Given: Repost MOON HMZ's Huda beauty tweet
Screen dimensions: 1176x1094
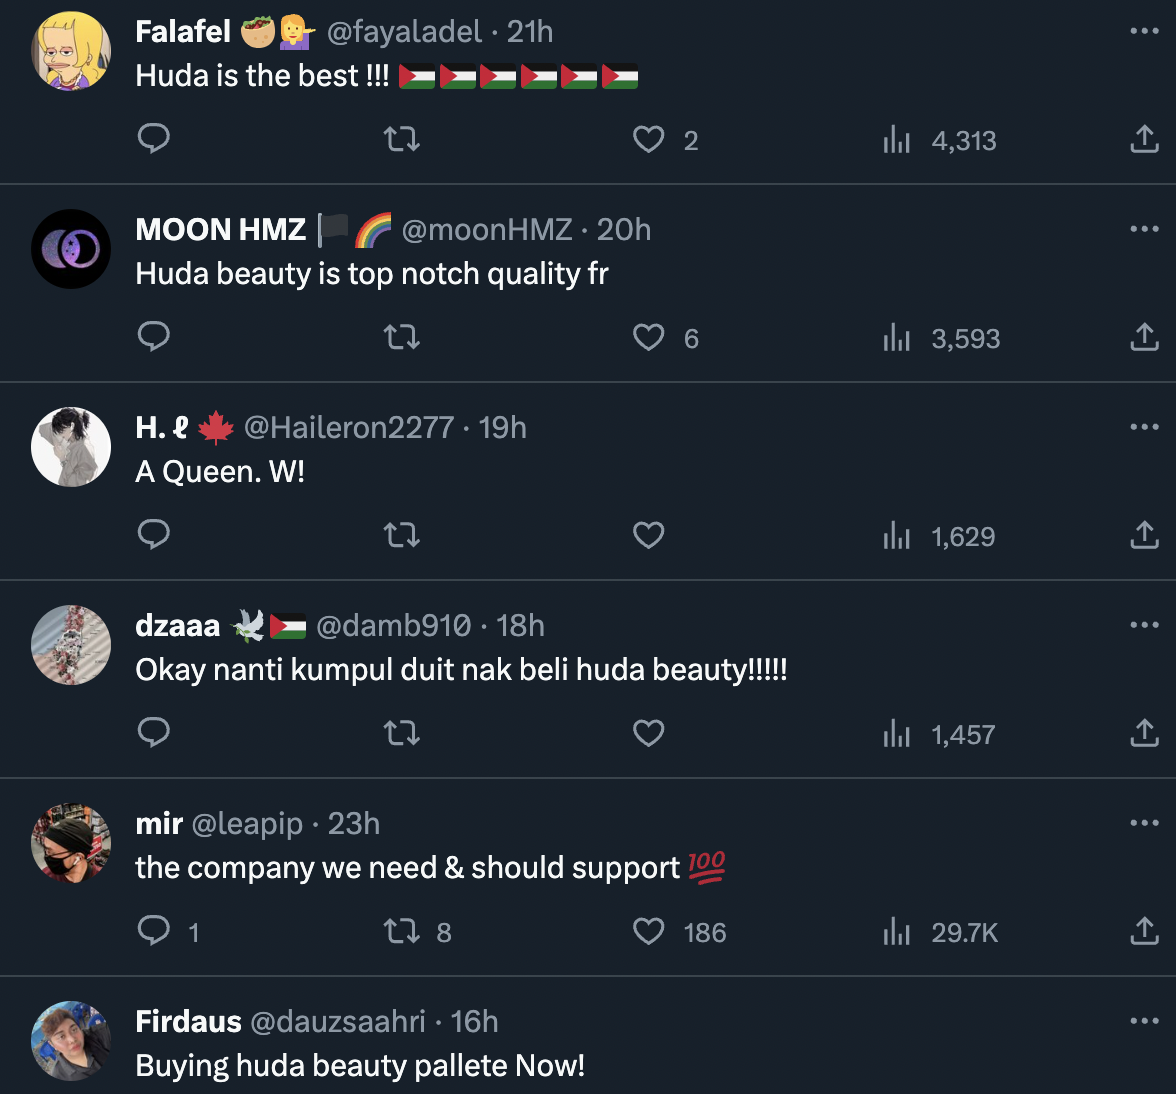Looking at the screenshot, I should tap(402, 337).
